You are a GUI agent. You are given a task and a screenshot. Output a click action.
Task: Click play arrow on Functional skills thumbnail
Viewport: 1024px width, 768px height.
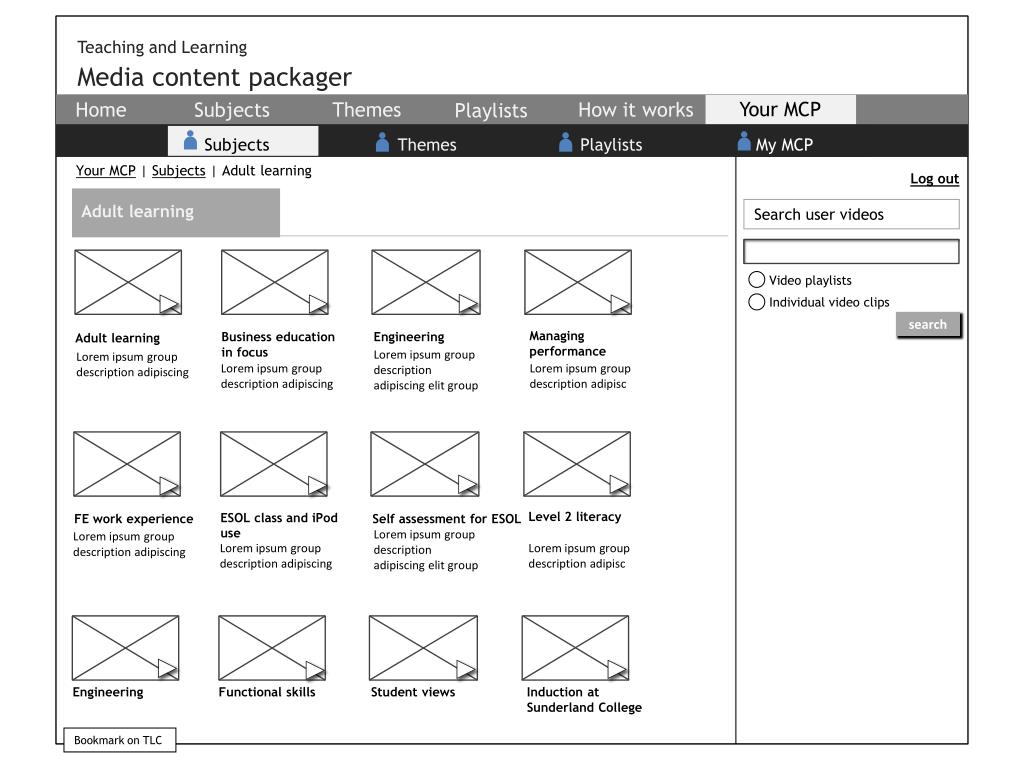click(315, 670)
